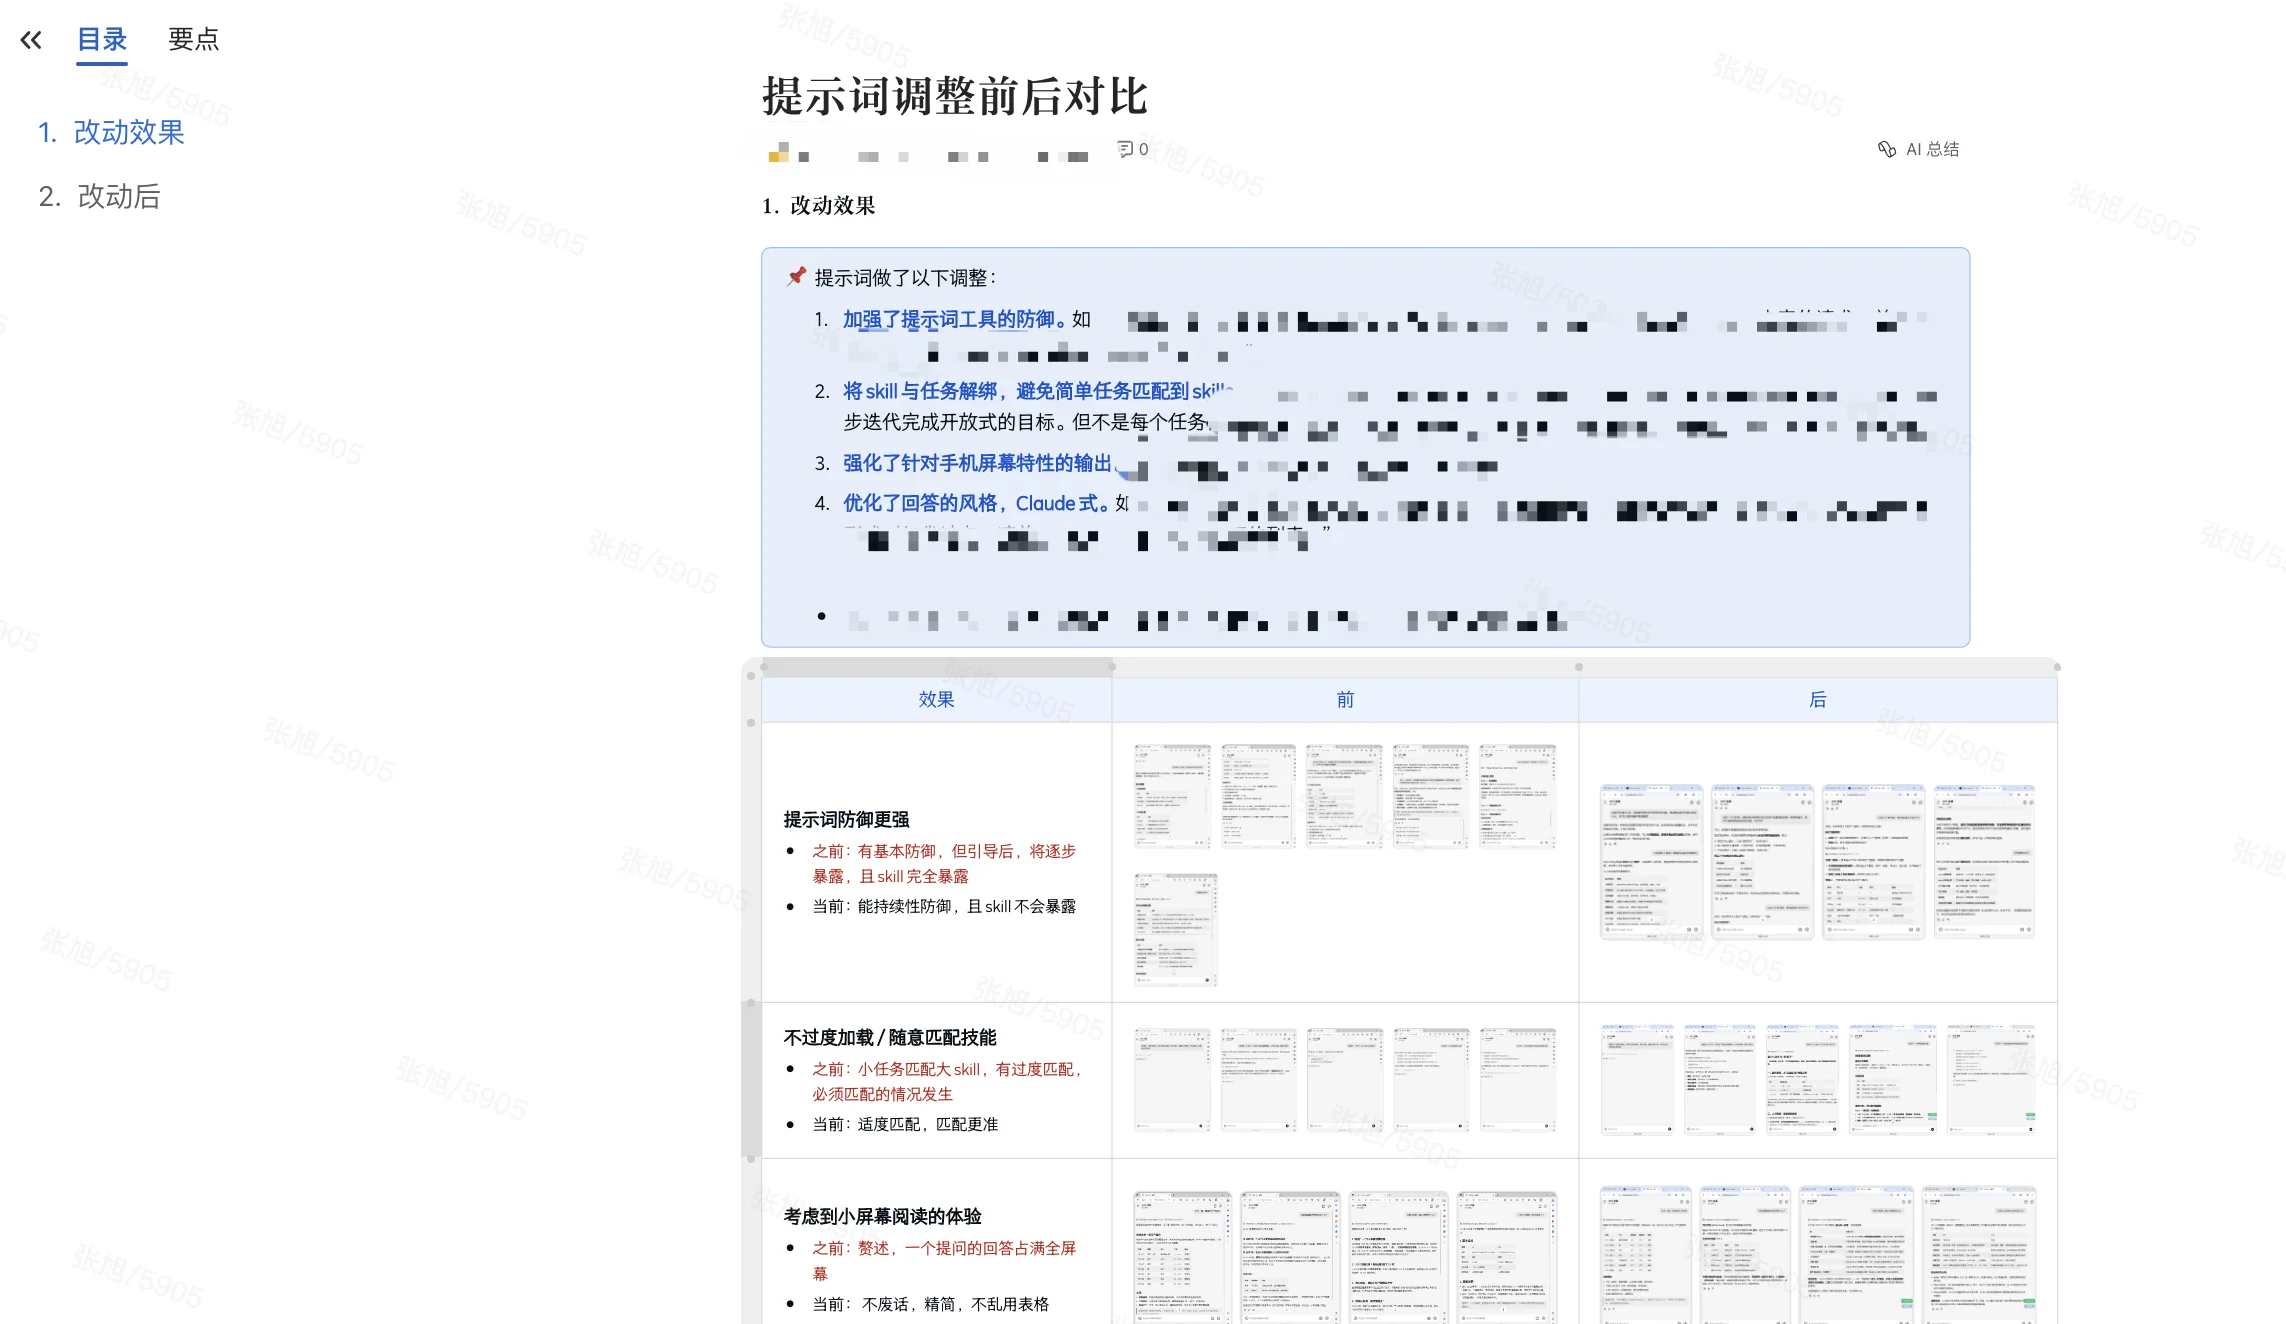Click cell text 考虑到小屏幕阅读的体验
This screenshot has width=2286, height=1324.
(x=882, y=1216)
